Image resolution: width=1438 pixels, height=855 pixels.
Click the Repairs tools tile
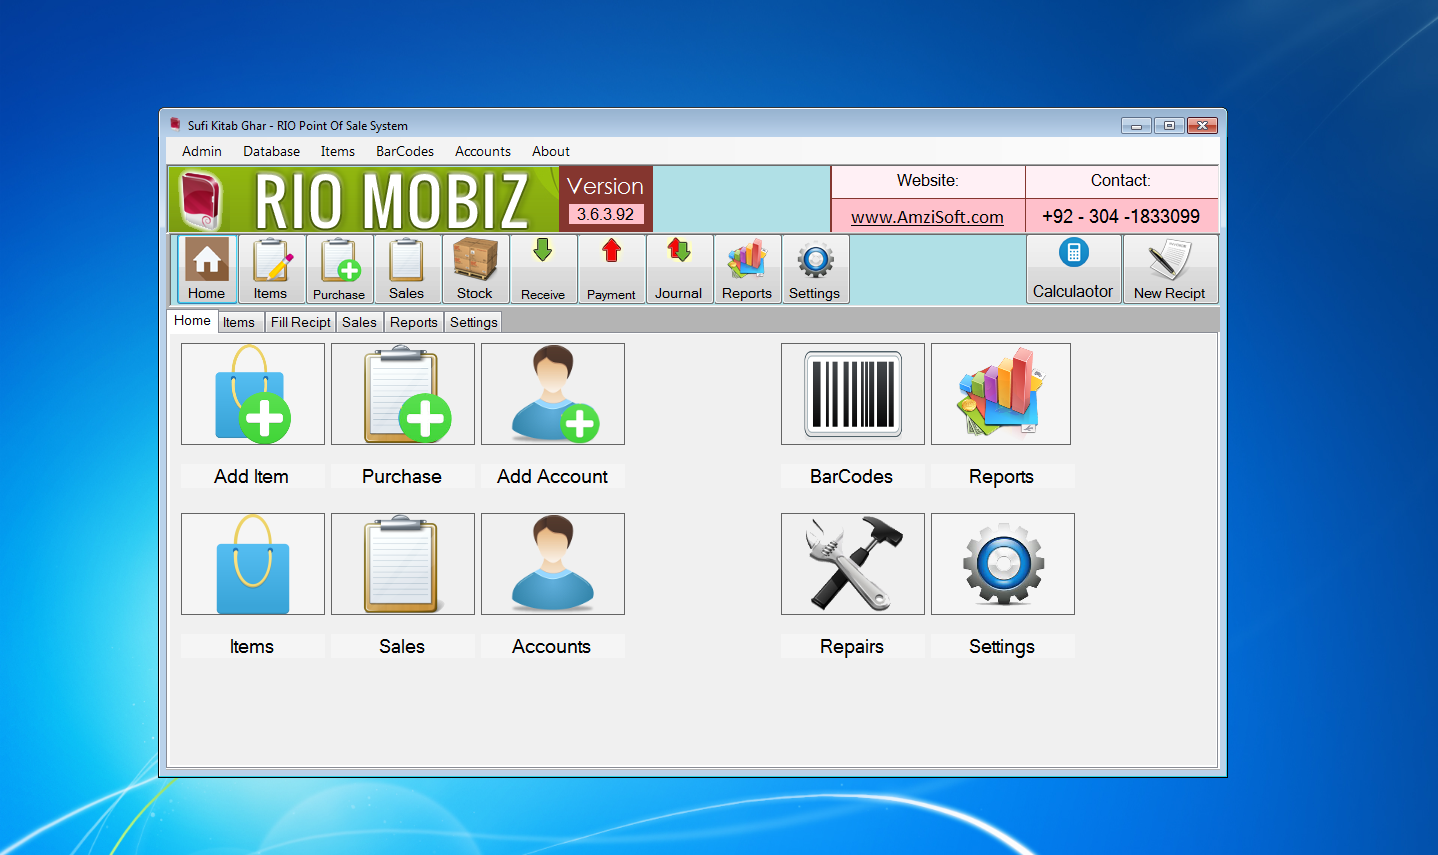point(852,564)
